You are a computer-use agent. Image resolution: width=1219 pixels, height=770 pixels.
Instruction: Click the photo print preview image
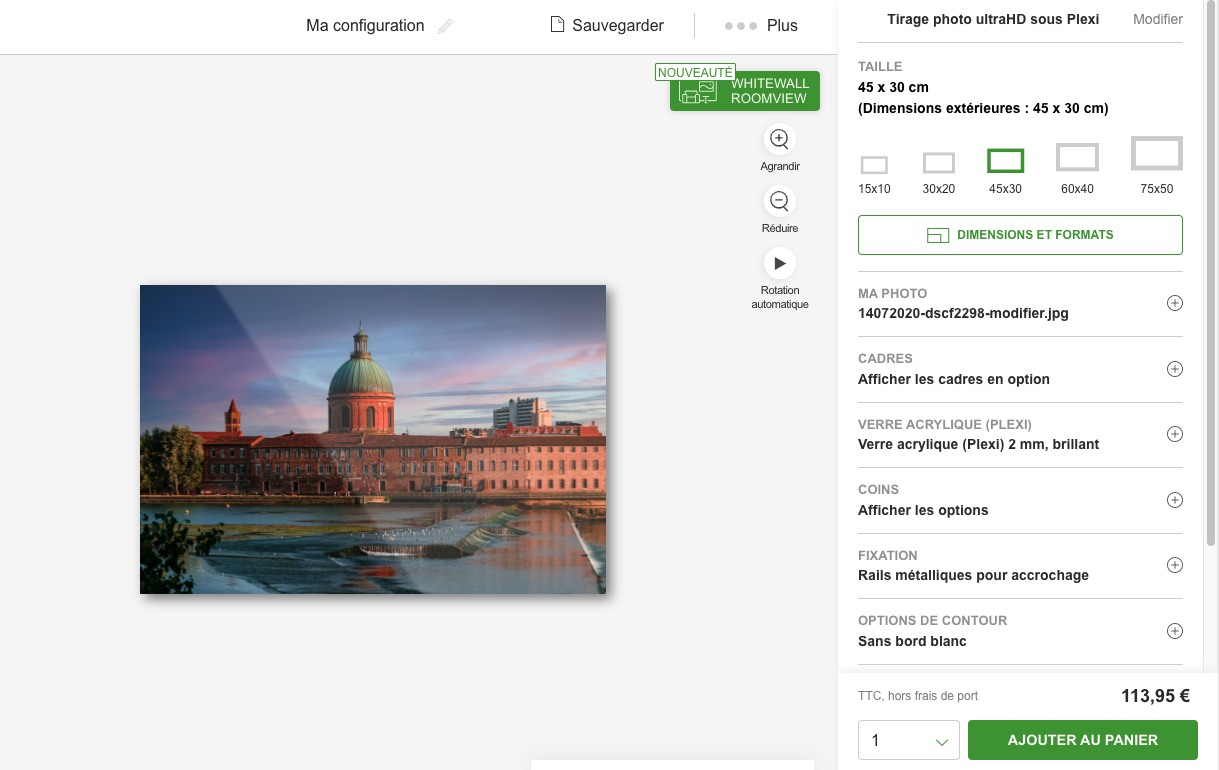[x=373, y=439]
